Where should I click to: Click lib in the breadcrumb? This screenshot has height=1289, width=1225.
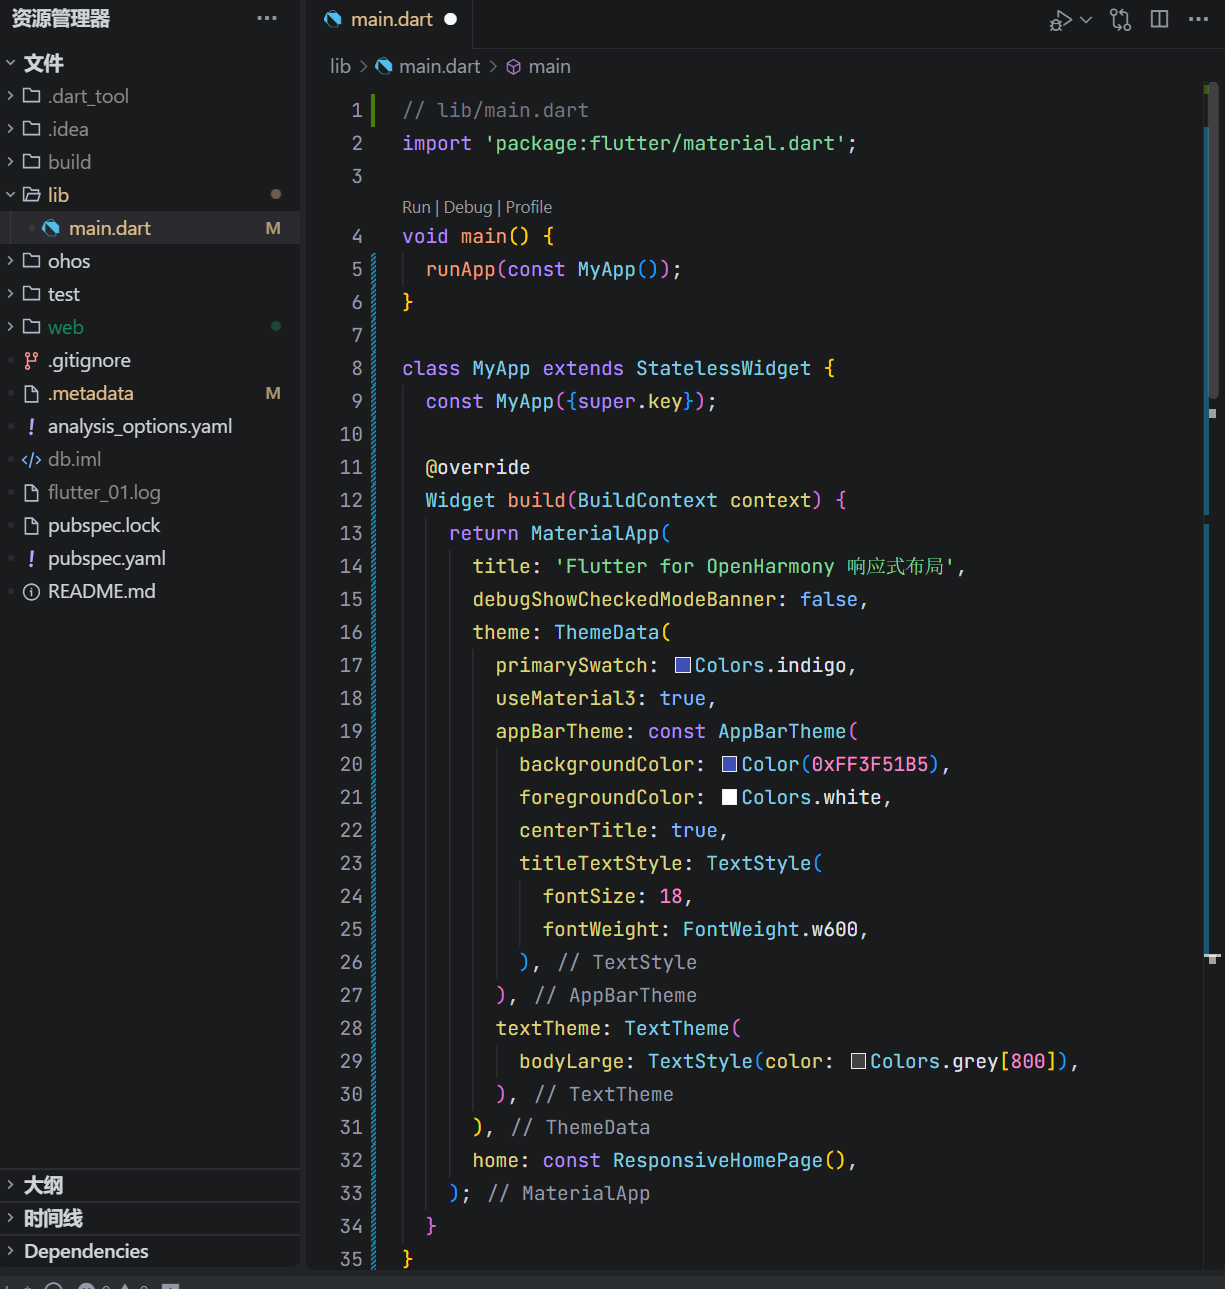coord(340,66)
